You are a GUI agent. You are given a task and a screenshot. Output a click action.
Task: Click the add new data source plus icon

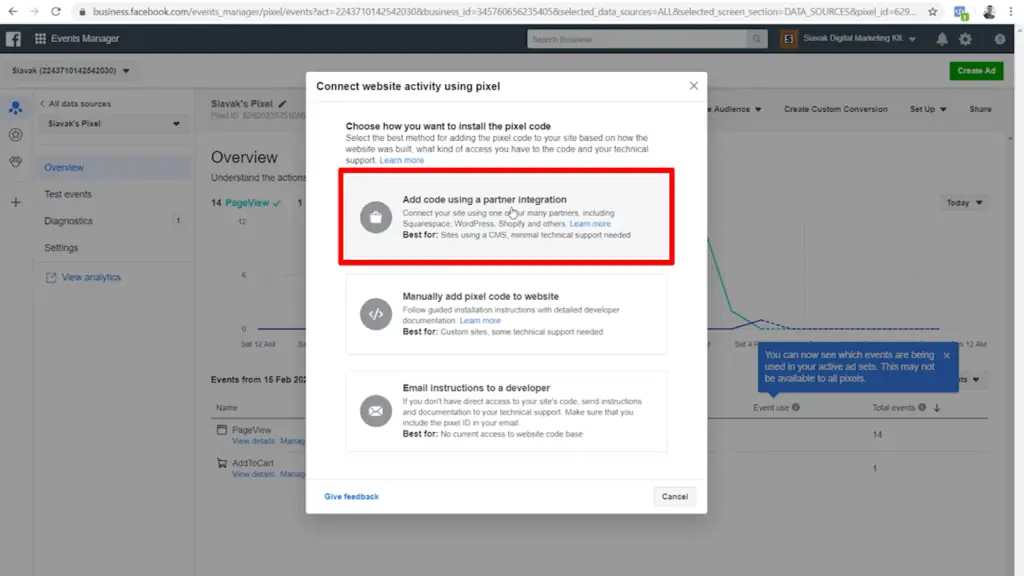[15, 202]
